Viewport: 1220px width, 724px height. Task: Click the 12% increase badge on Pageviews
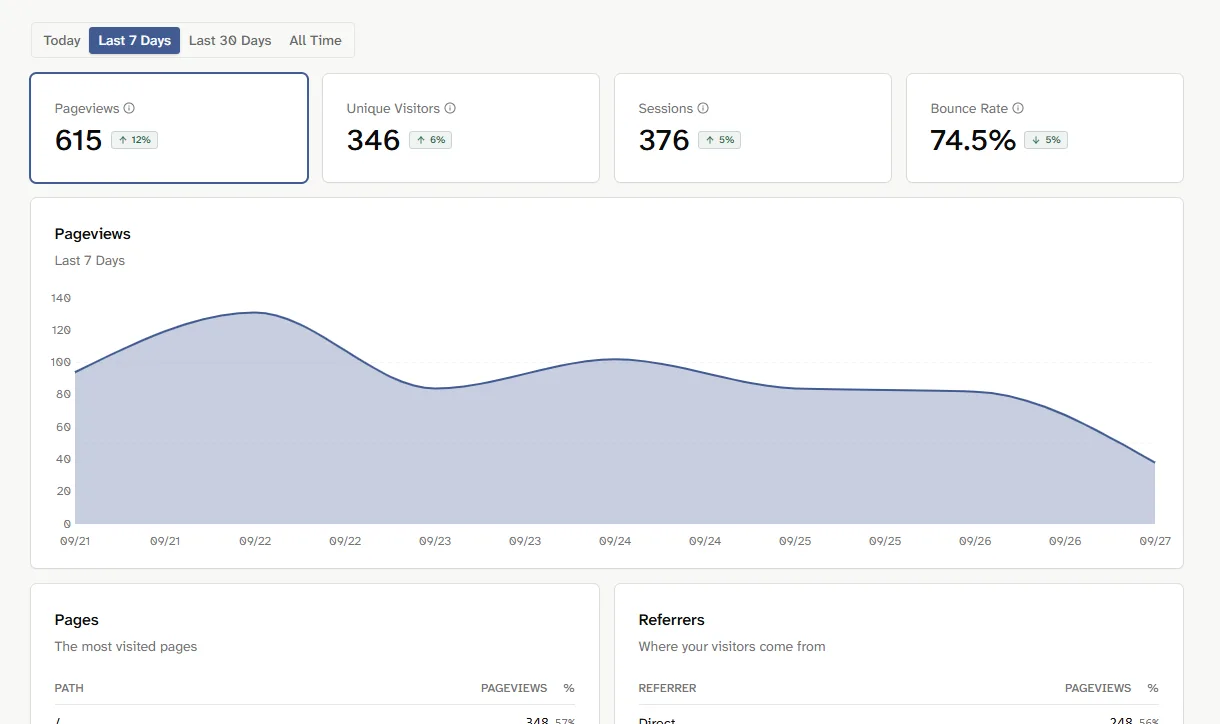[134, 140]
